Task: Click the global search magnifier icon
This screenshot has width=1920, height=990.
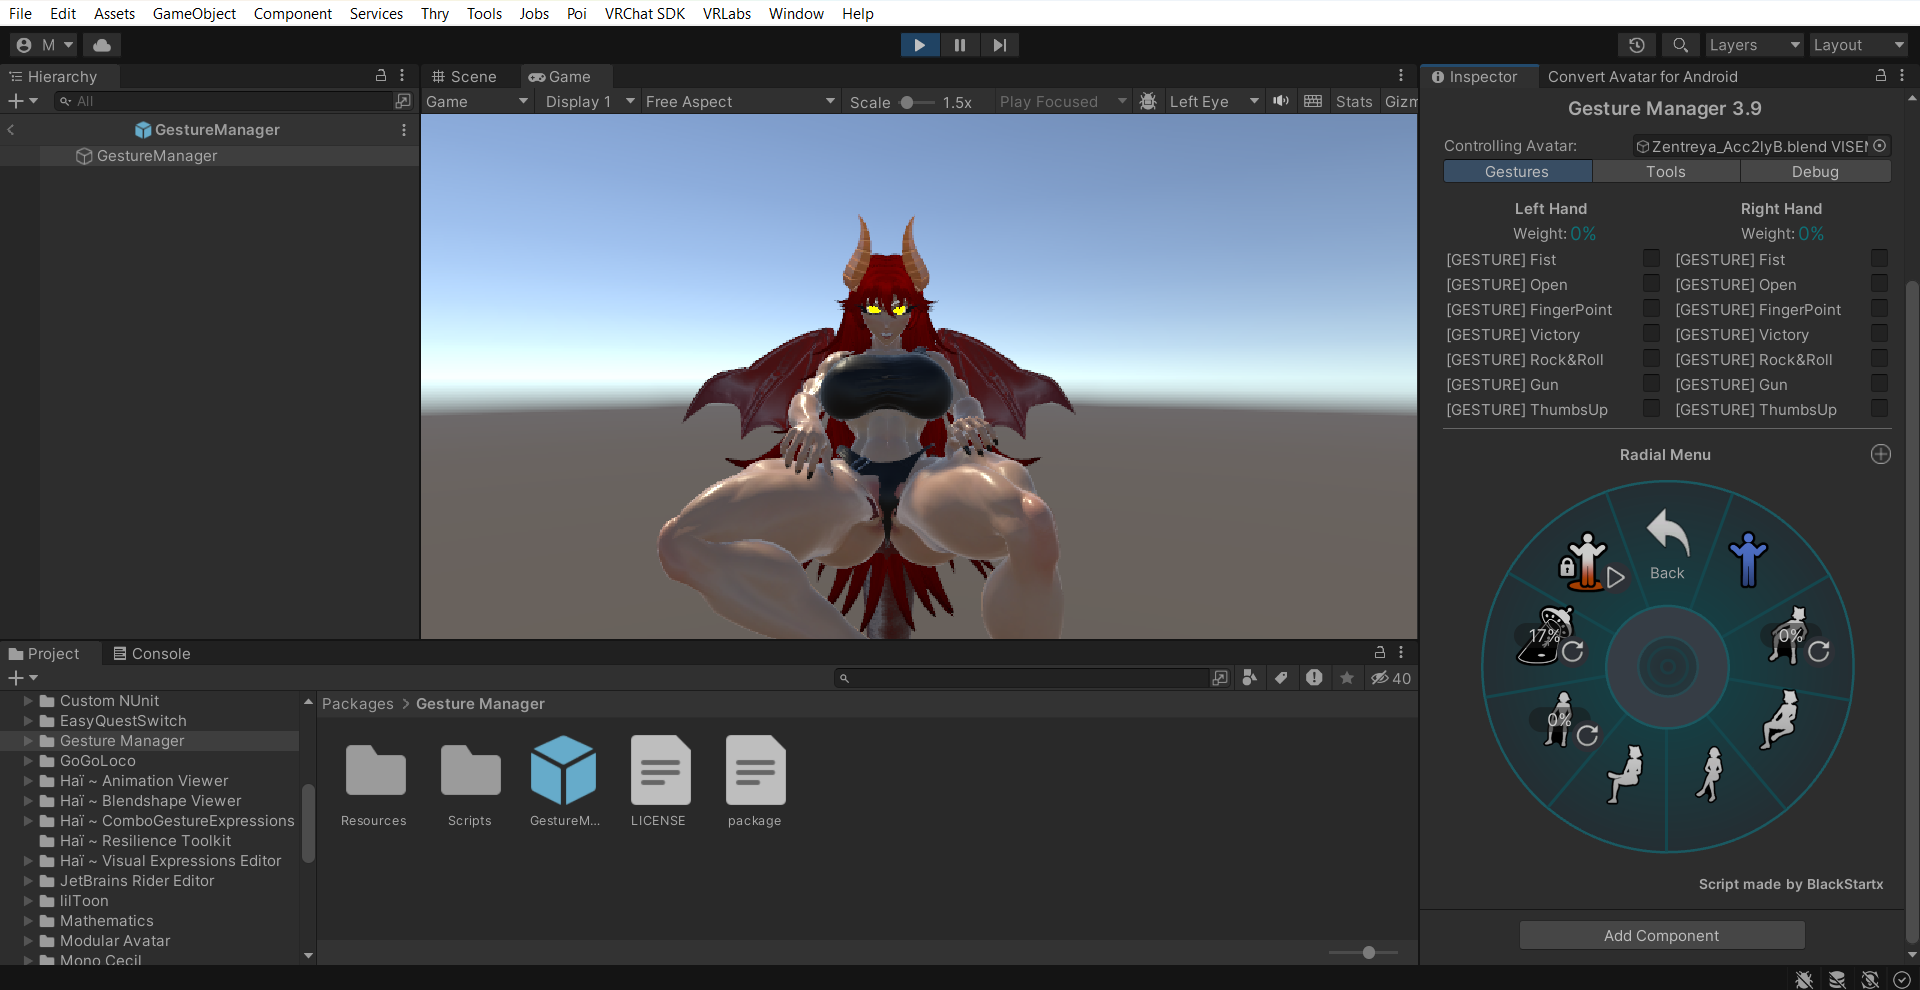Action: click(1681, 45)
